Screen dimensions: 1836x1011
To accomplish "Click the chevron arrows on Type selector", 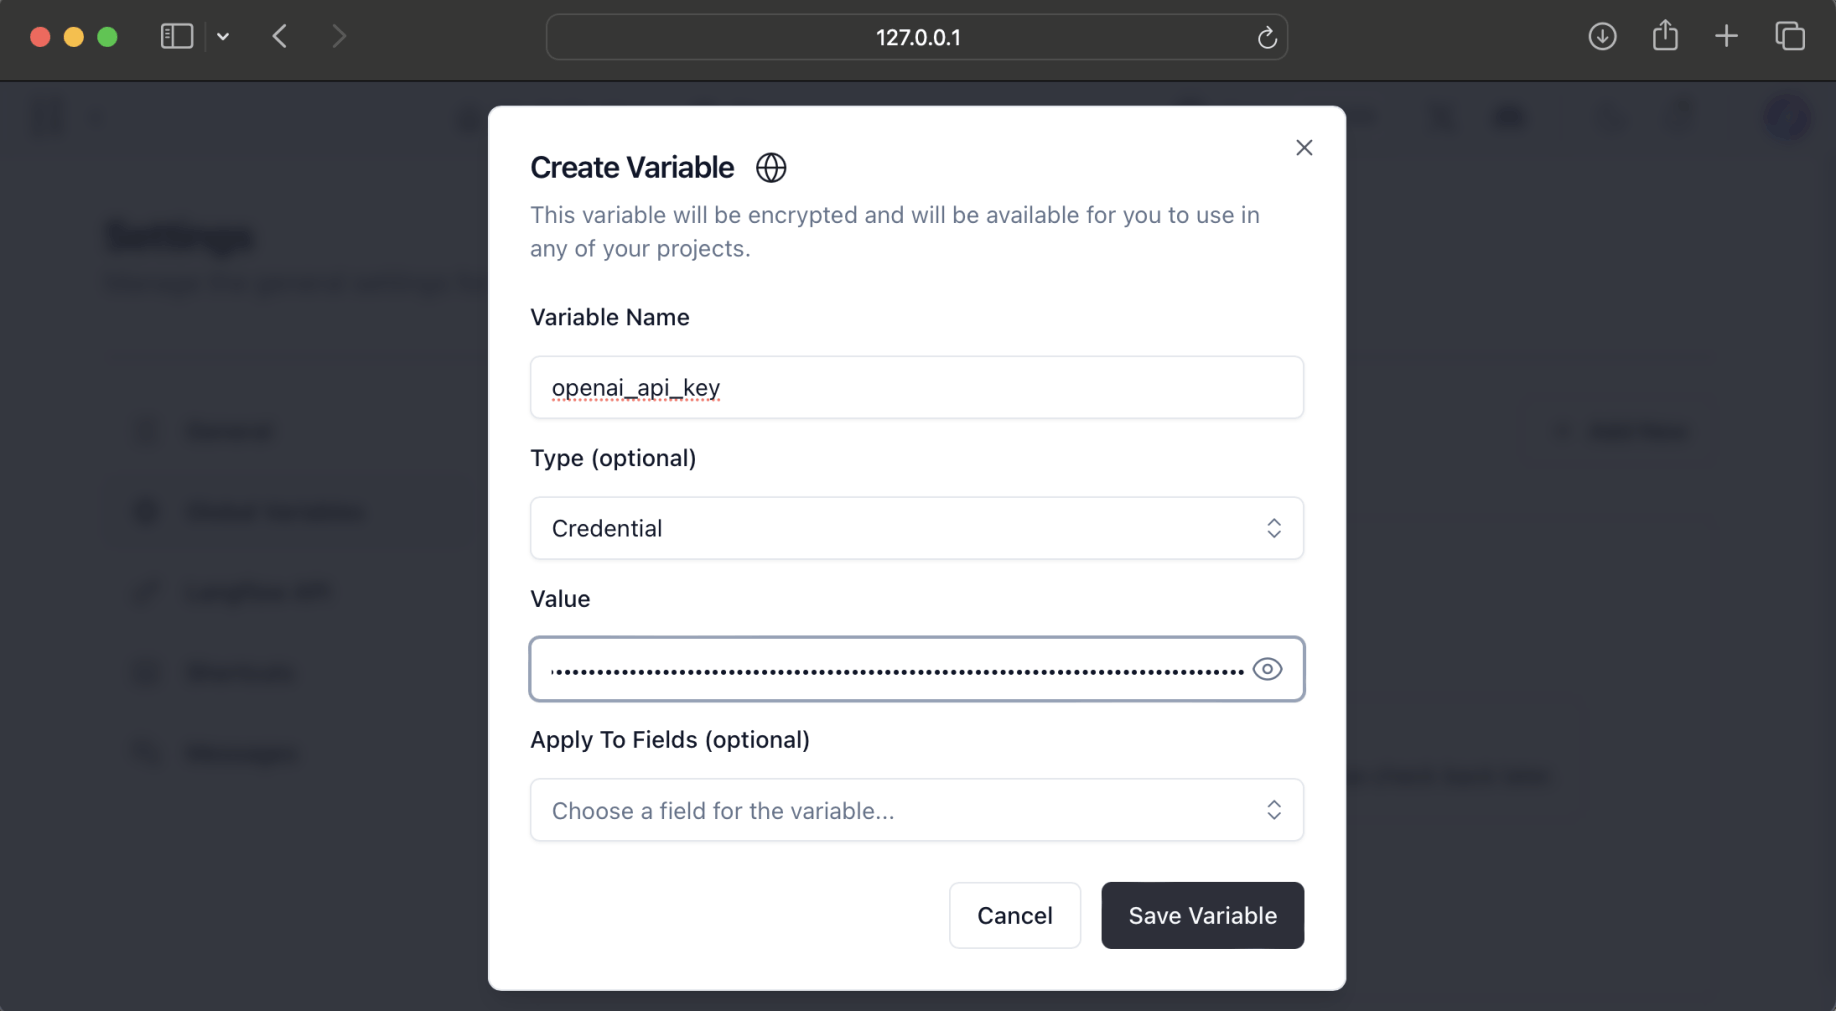I will [1273, 528].
